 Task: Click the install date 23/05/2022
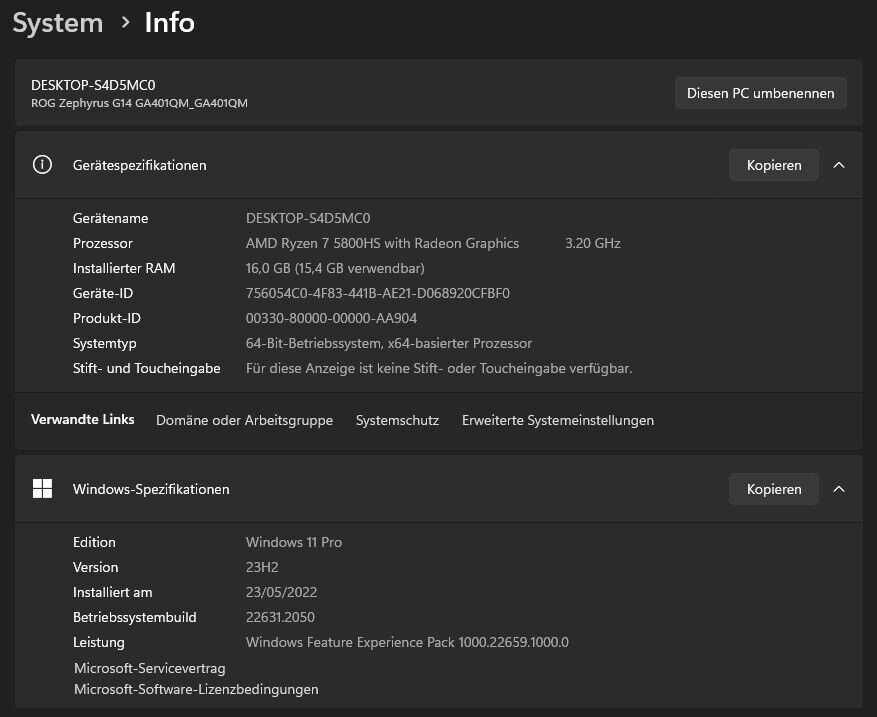coord(281,592)
